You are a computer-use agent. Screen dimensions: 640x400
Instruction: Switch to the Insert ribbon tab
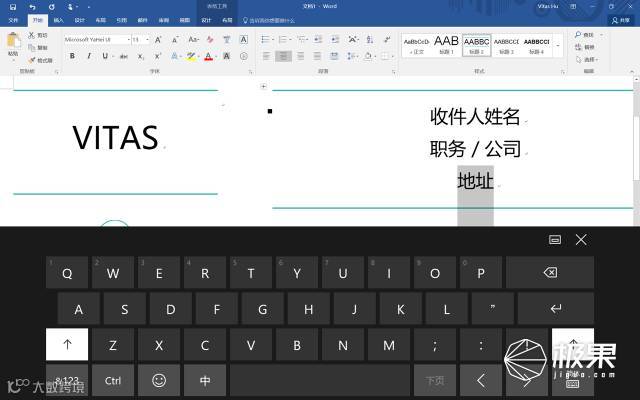(59, 20)
